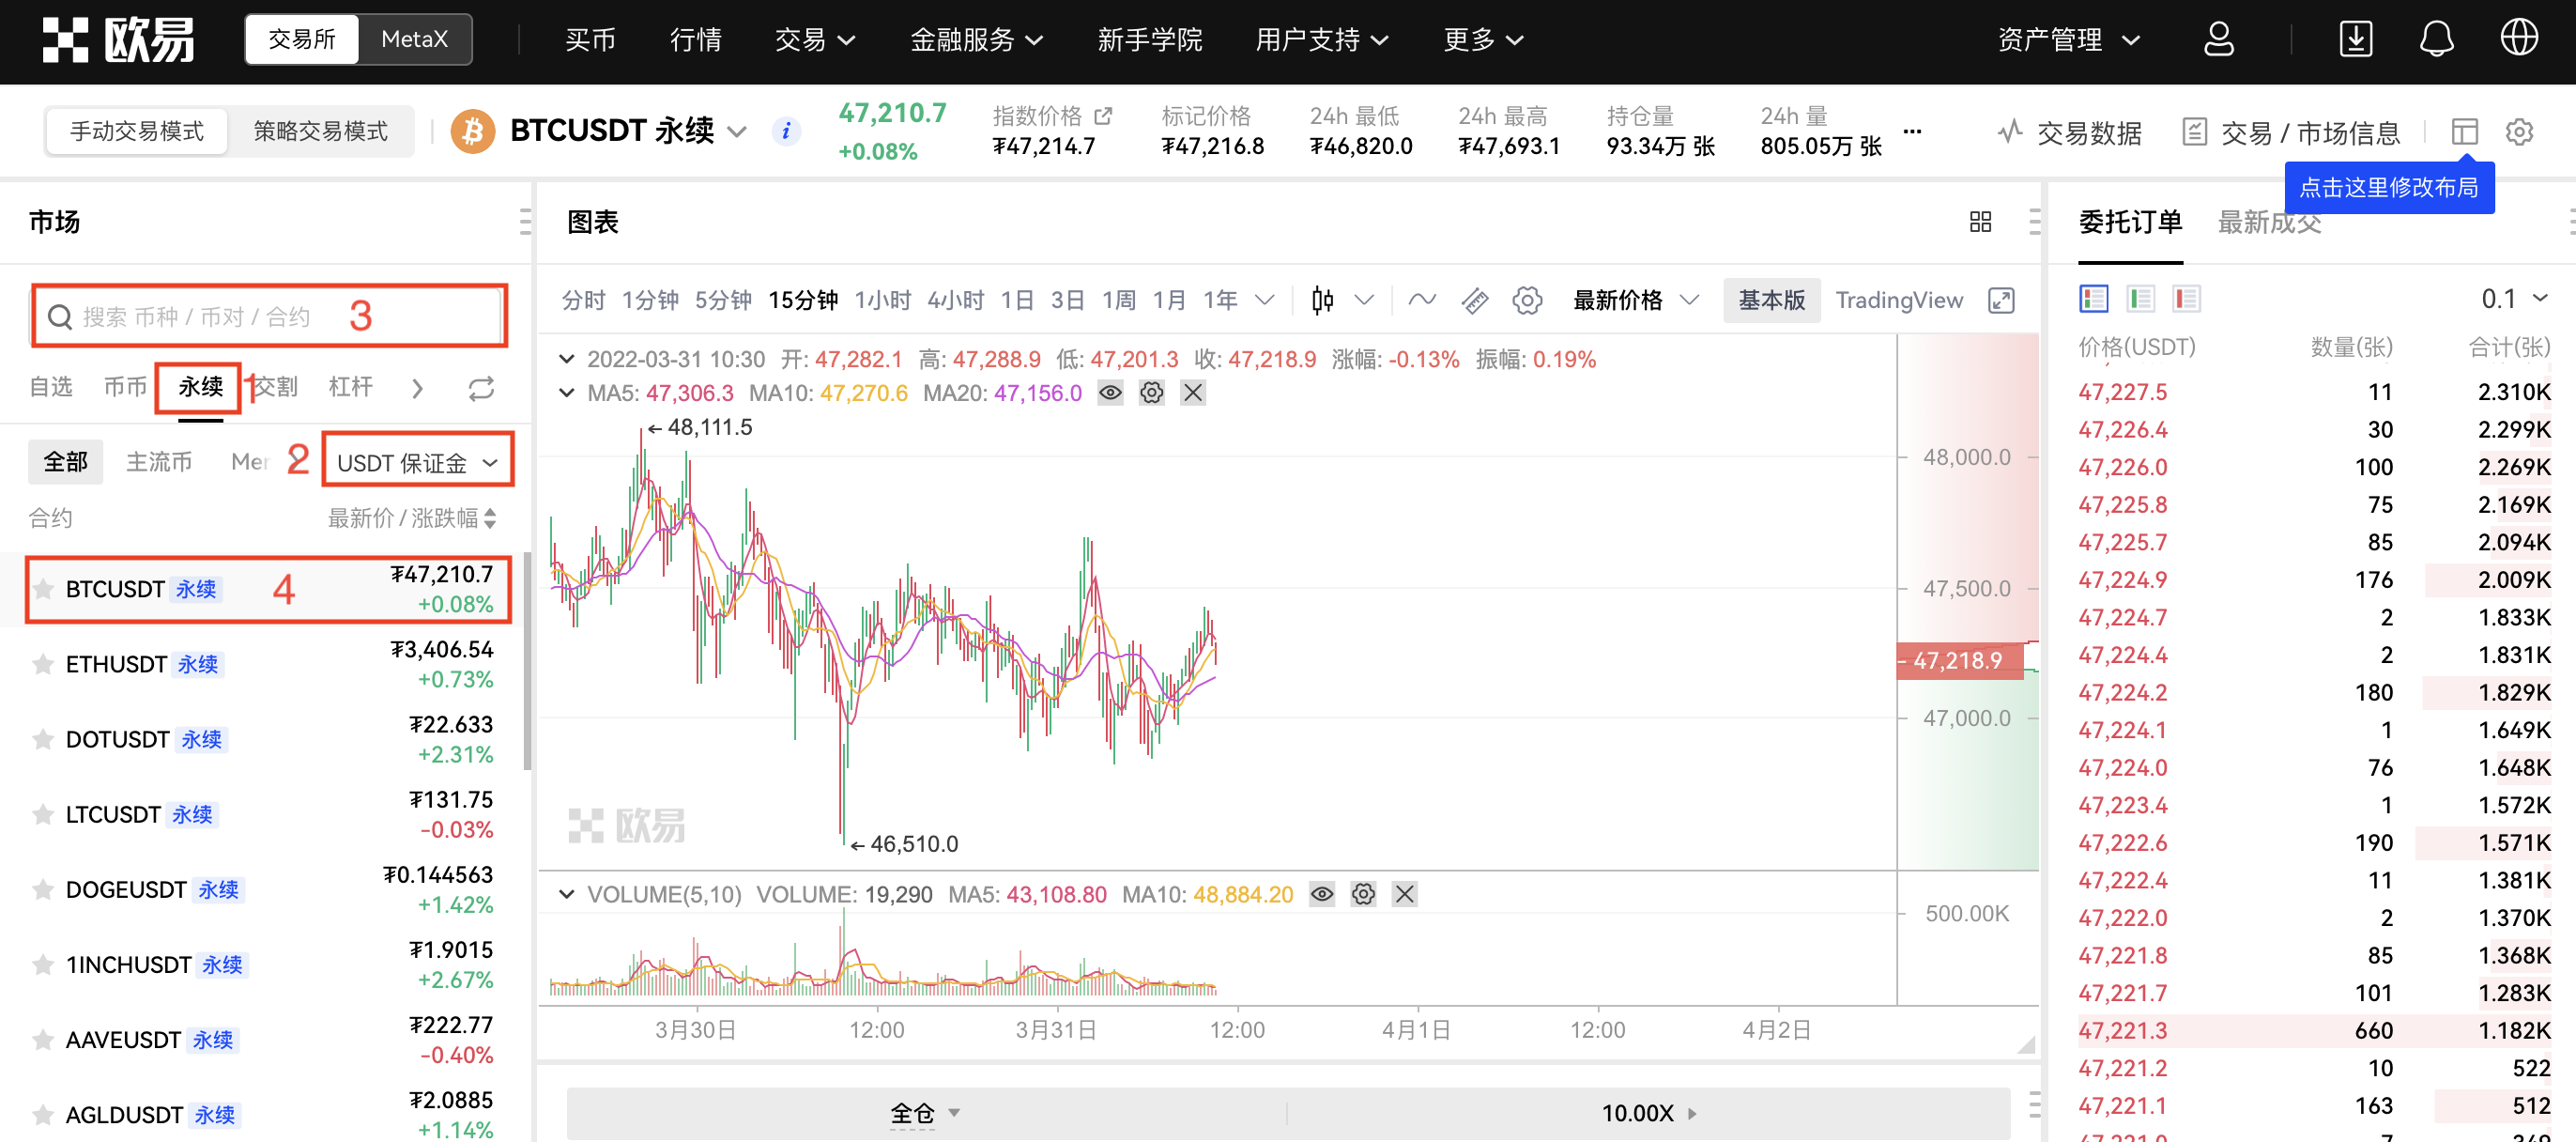Favorite BTCUSDT with its star
The height and width of the screenshot is (1142, 2576).
(42, 589)
